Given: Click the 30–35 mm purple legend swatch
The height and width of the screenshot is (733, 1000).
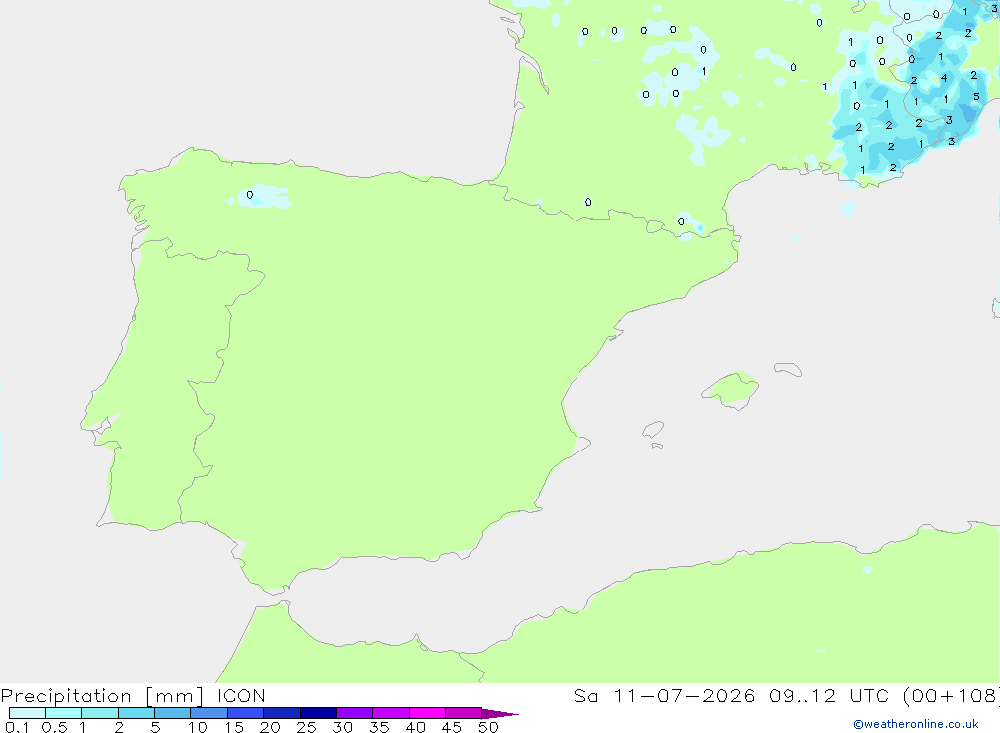Looking at the screenshot, I should pyautogui.click(x=354, y=713).
